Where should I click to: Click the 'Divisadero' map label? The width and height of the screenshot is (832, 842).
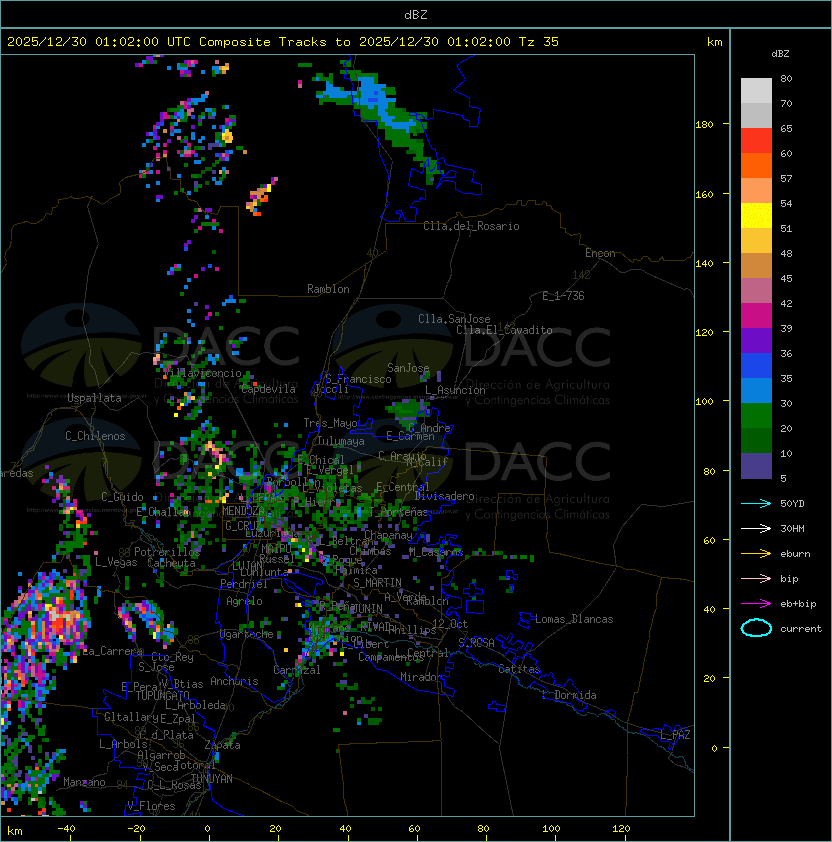coord(444,496)
